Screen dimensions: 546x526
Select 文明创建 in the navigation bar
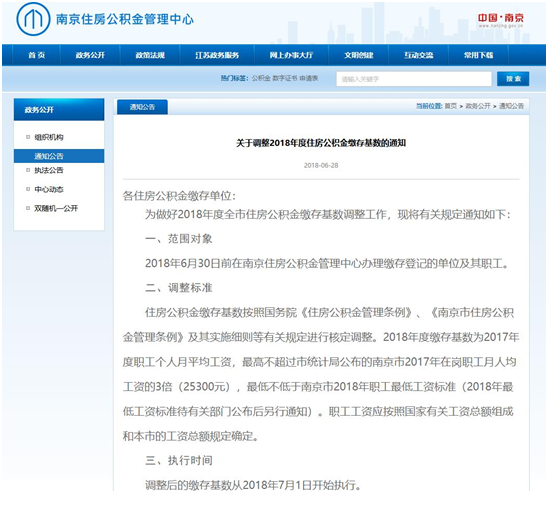point(359,55)
